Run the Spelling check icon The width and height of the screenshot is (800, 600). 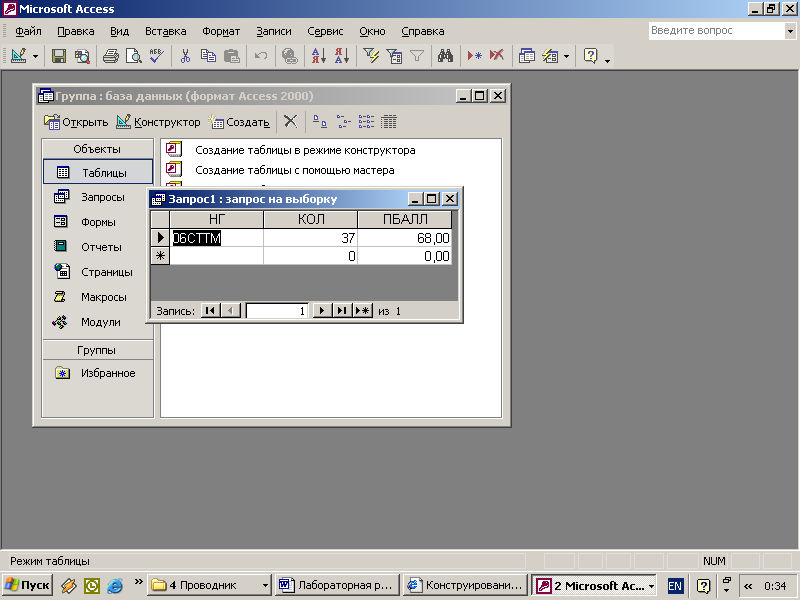coord(157,56)
